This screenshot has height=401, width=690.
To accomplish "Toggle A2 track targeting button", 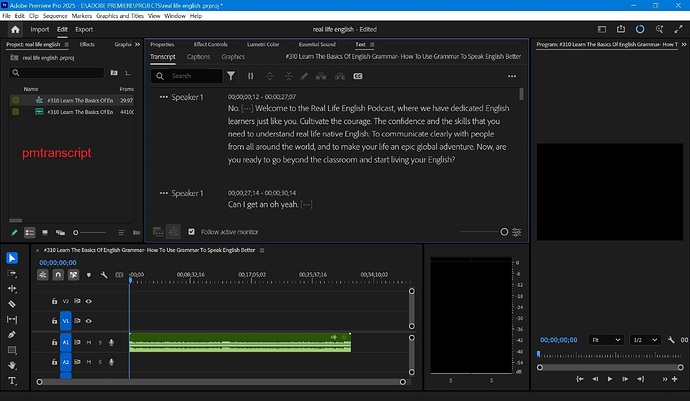I will coord(66,362).
